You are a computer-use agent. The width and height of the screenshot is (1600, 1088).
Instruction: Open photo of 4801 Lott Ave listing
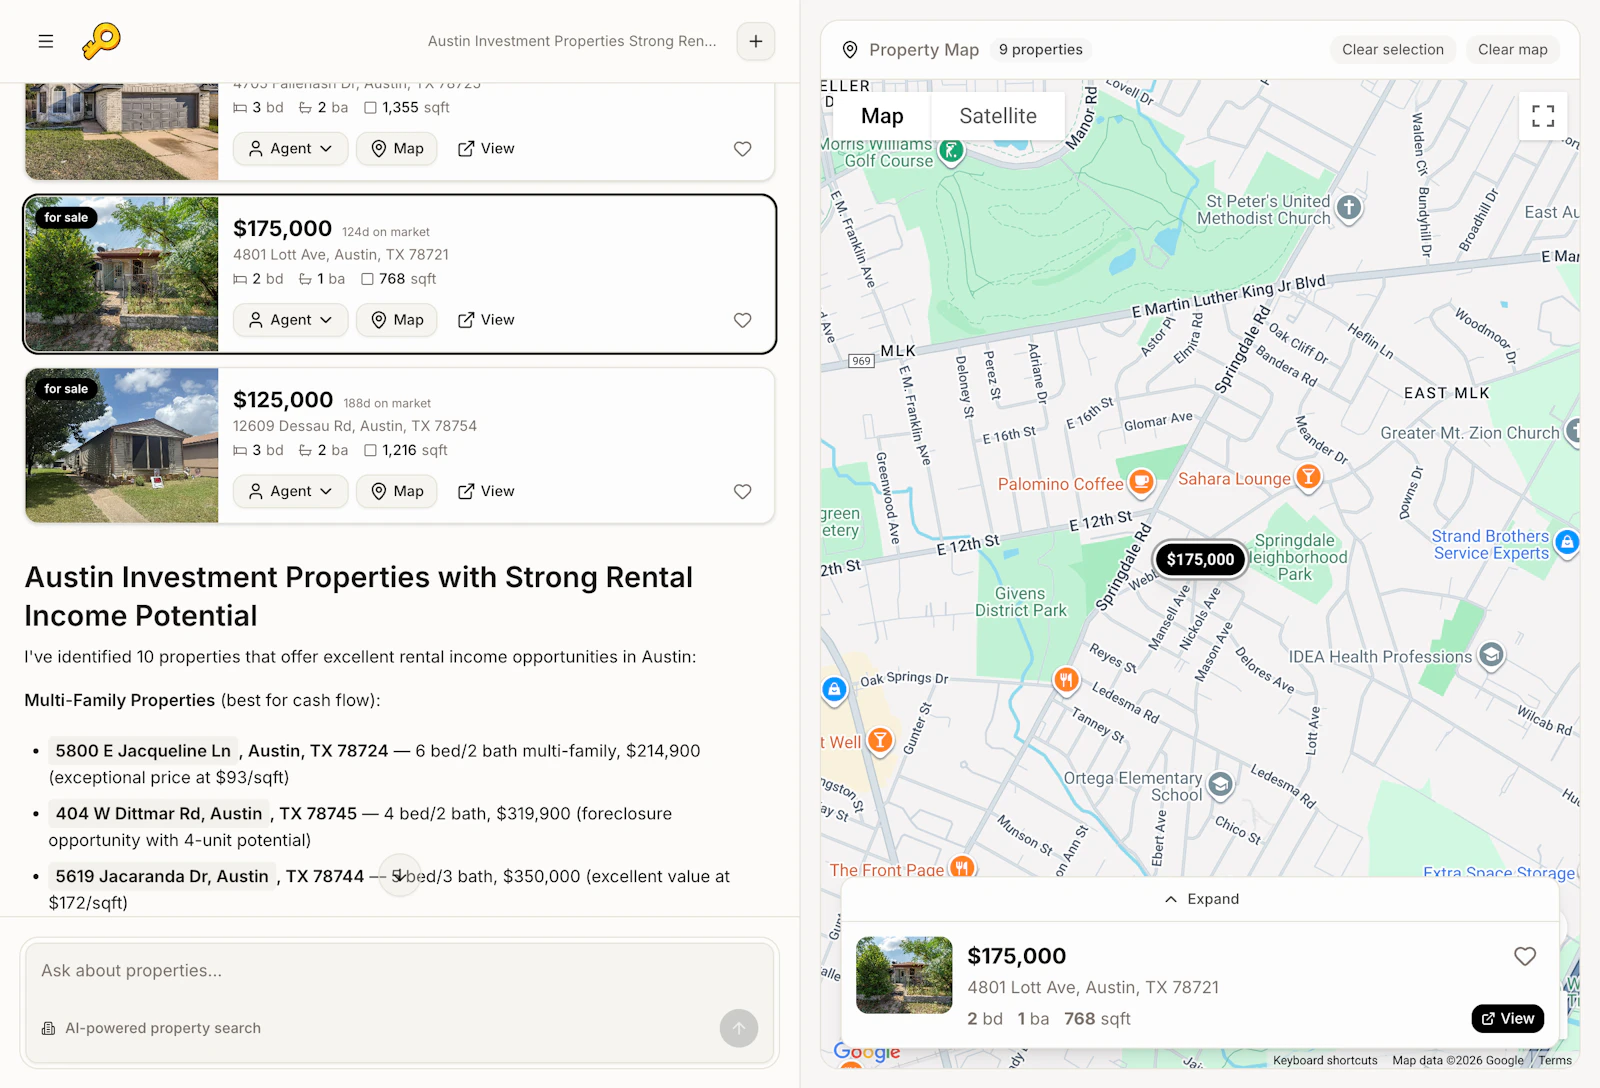pyautogui.click(x=122, y=274)
